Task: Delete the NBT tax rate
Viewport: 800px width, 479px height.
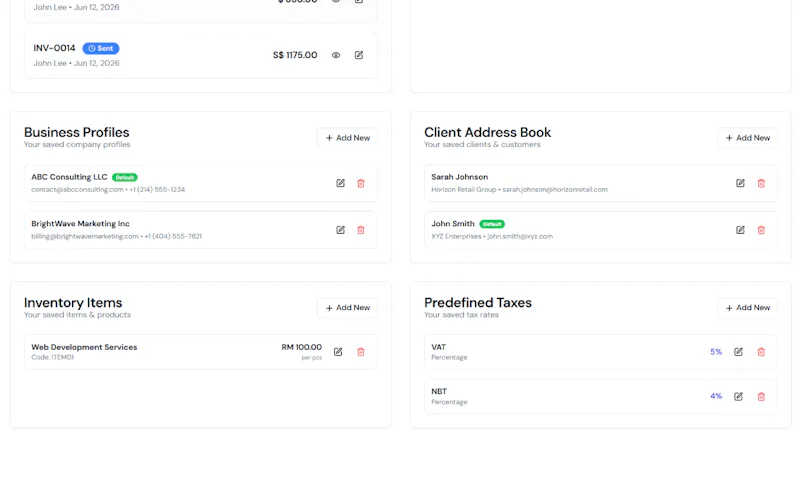Action: click(761, 396)
